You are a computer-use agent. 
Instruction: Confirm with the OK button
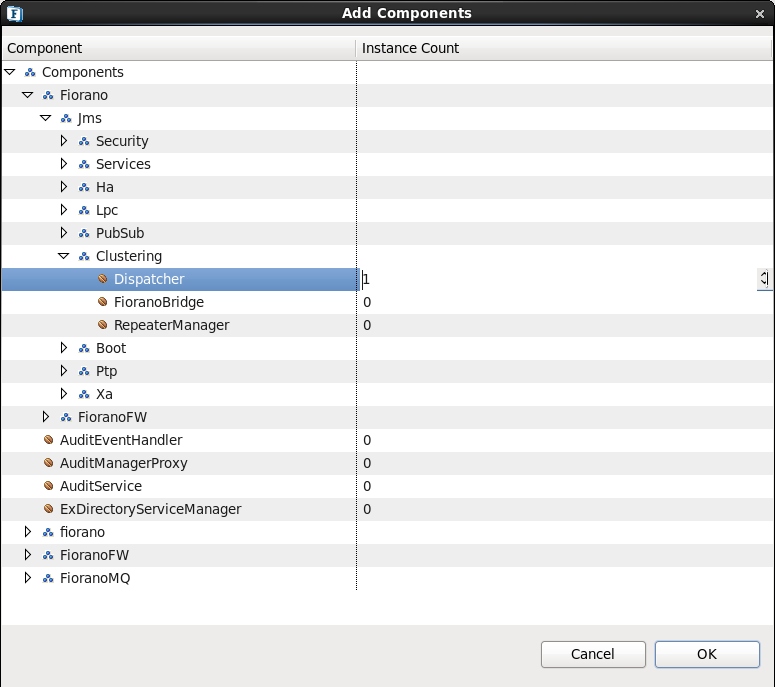coord(707,654)
